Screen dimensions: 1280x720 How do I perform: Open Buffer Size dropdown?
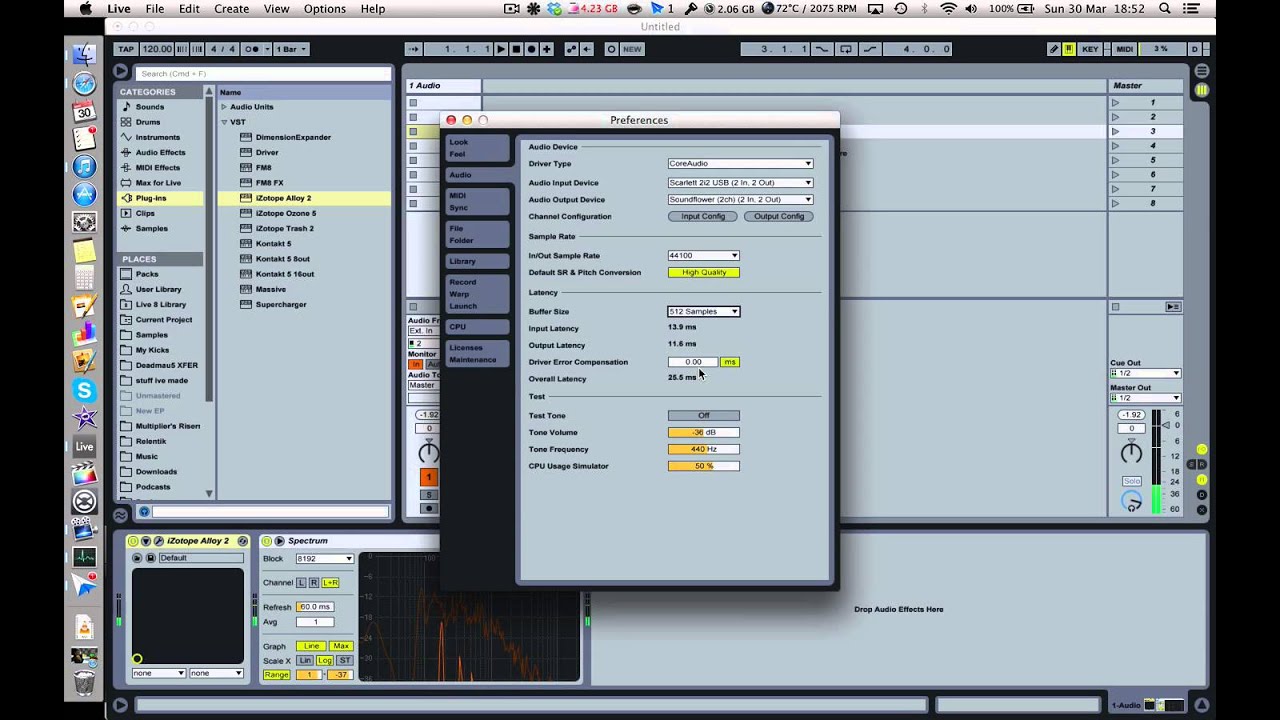point(704,311)
